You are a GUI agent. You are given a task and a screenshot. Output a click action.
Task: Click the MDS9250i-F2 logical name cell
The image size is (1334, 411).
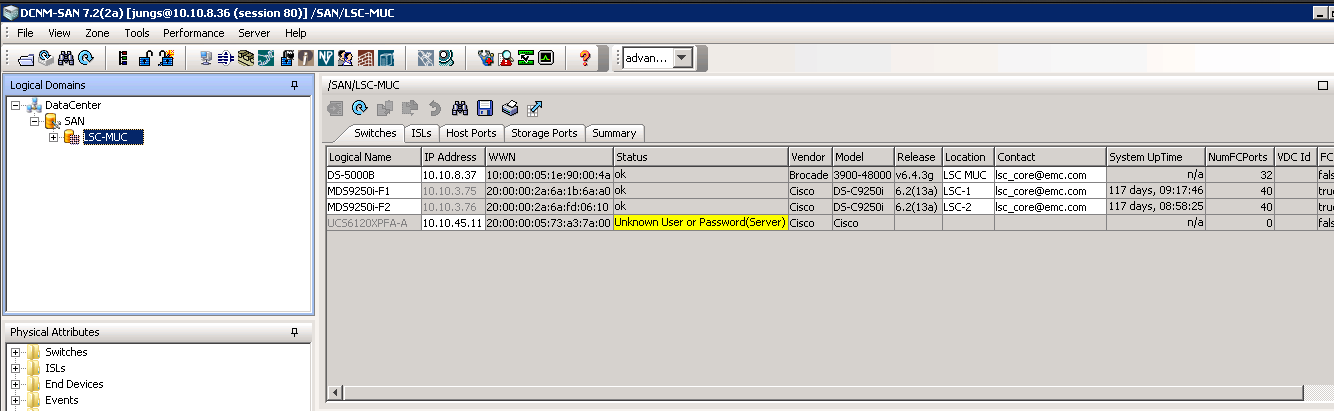(x=373, y=206)
